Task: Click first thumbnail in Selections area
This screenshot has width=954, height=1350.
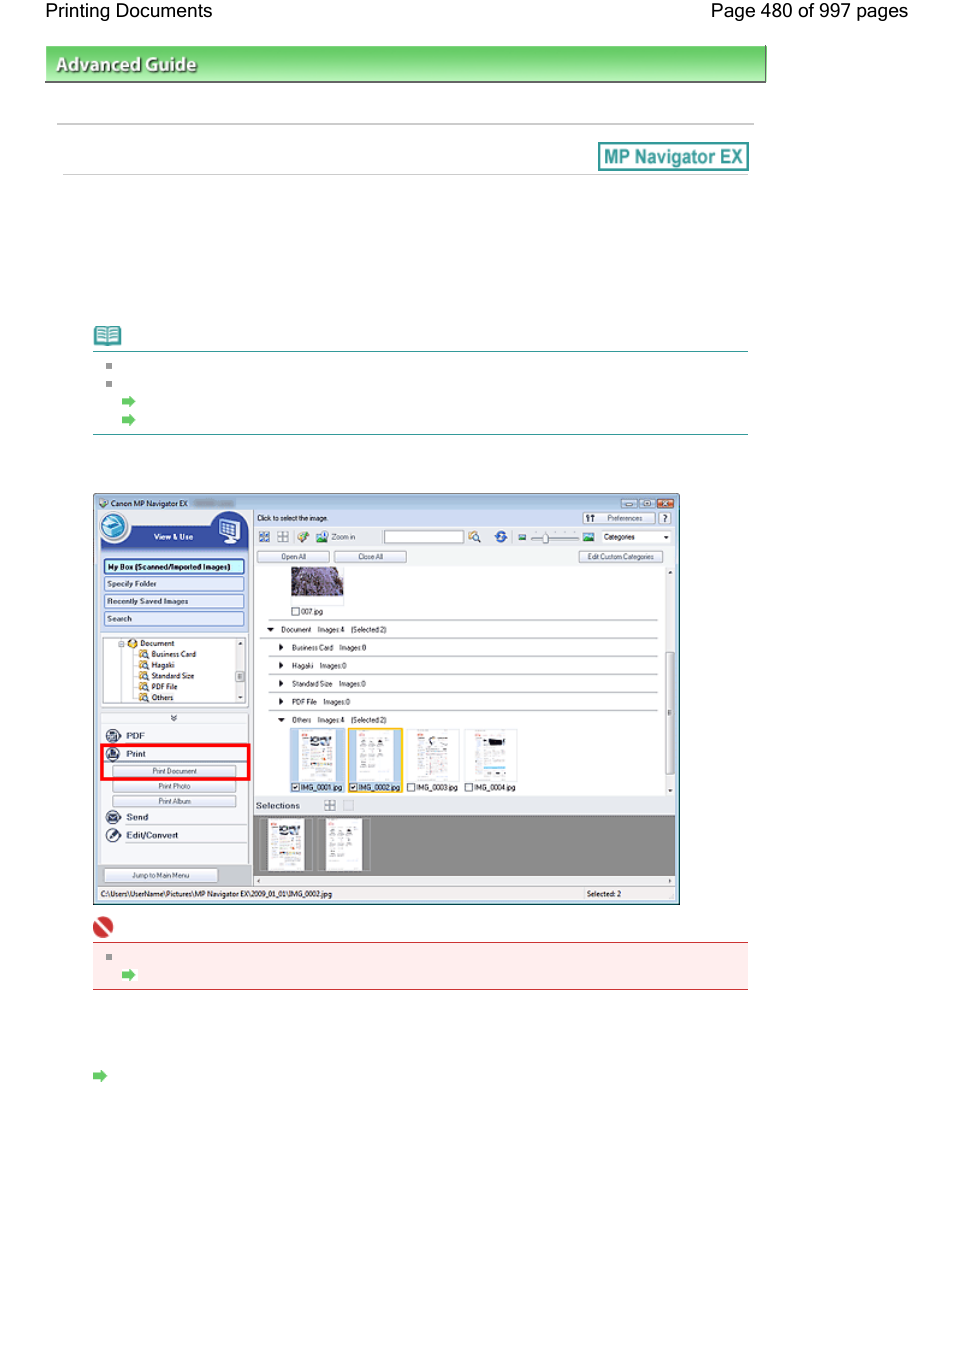Action: click(286, 845)
